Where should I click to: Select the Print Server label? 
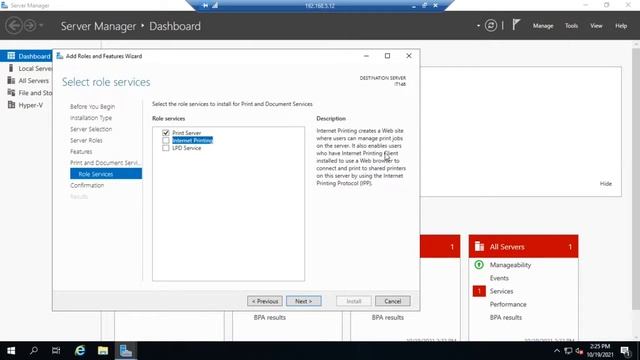pyautogui.click(x=187, y=133)
